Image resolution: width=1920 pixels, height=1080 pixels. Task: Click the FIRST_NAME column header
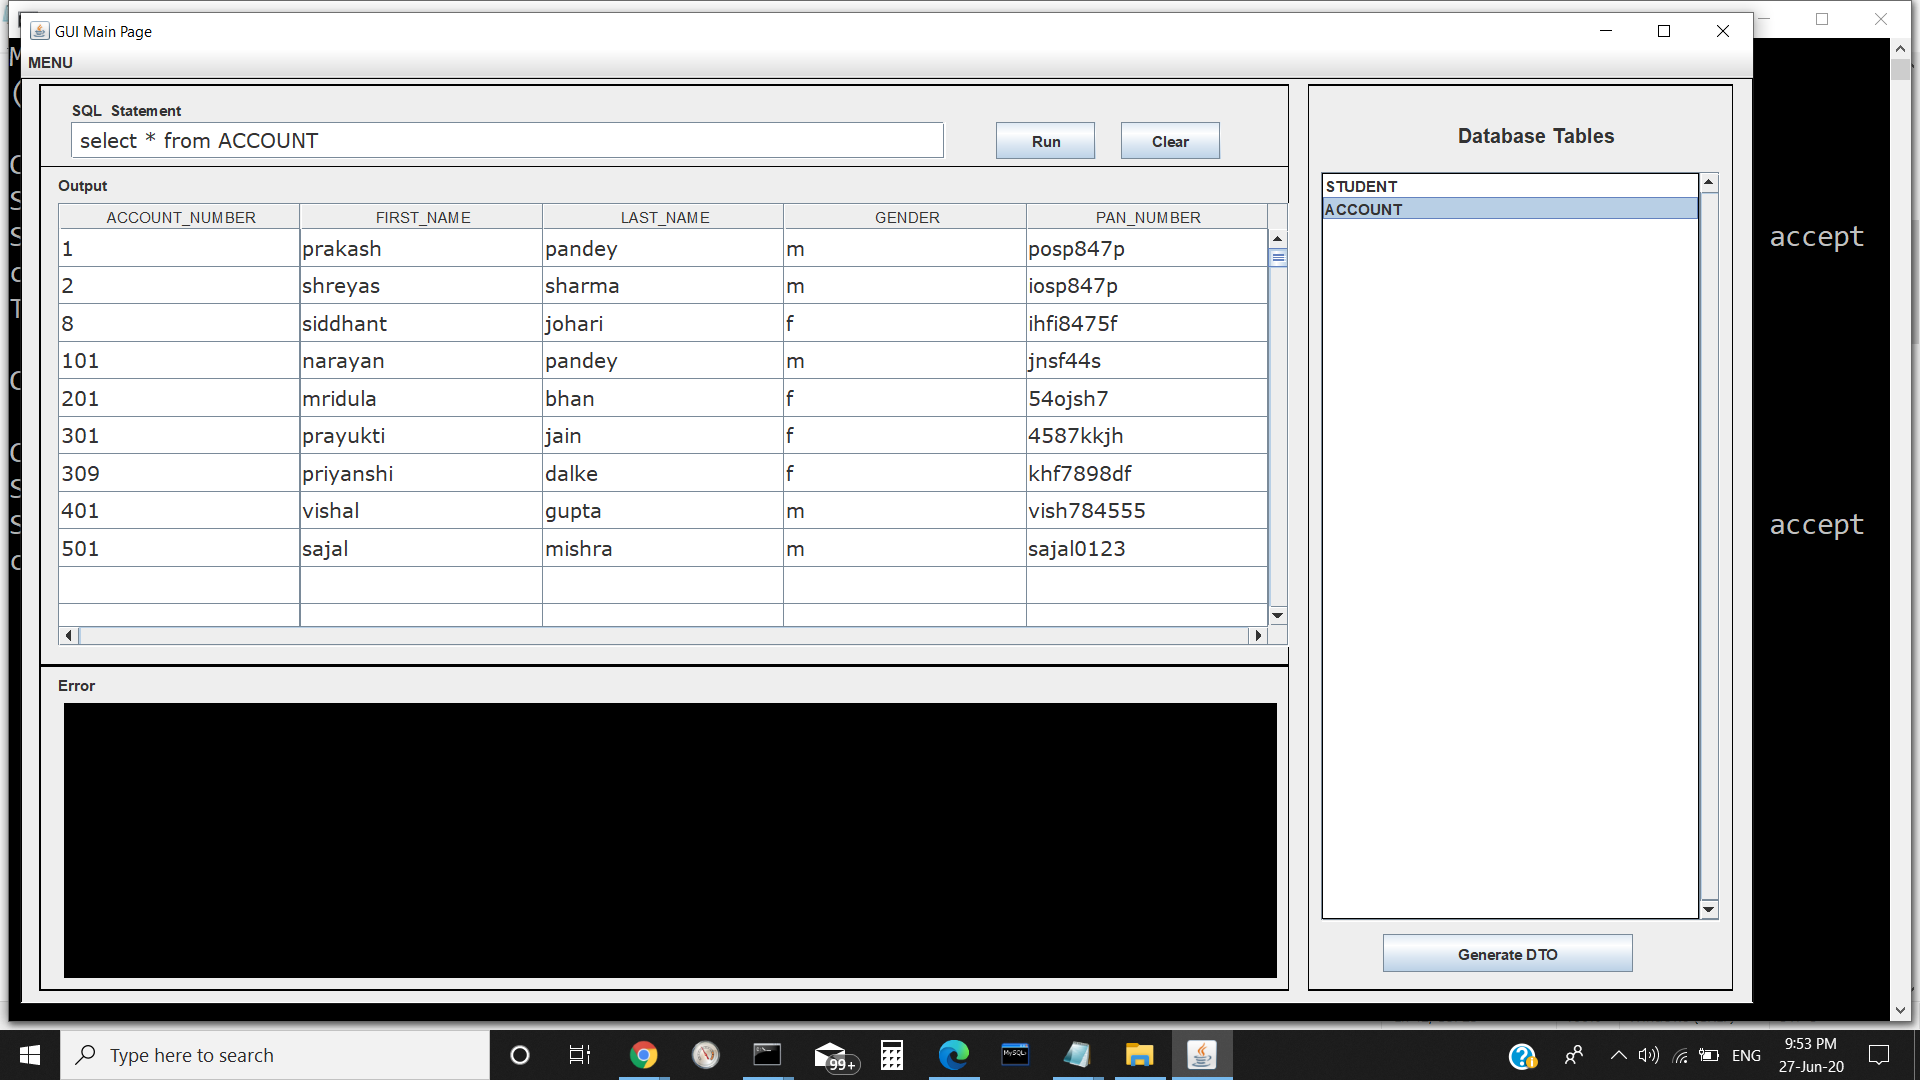click(x=422, y=216)
